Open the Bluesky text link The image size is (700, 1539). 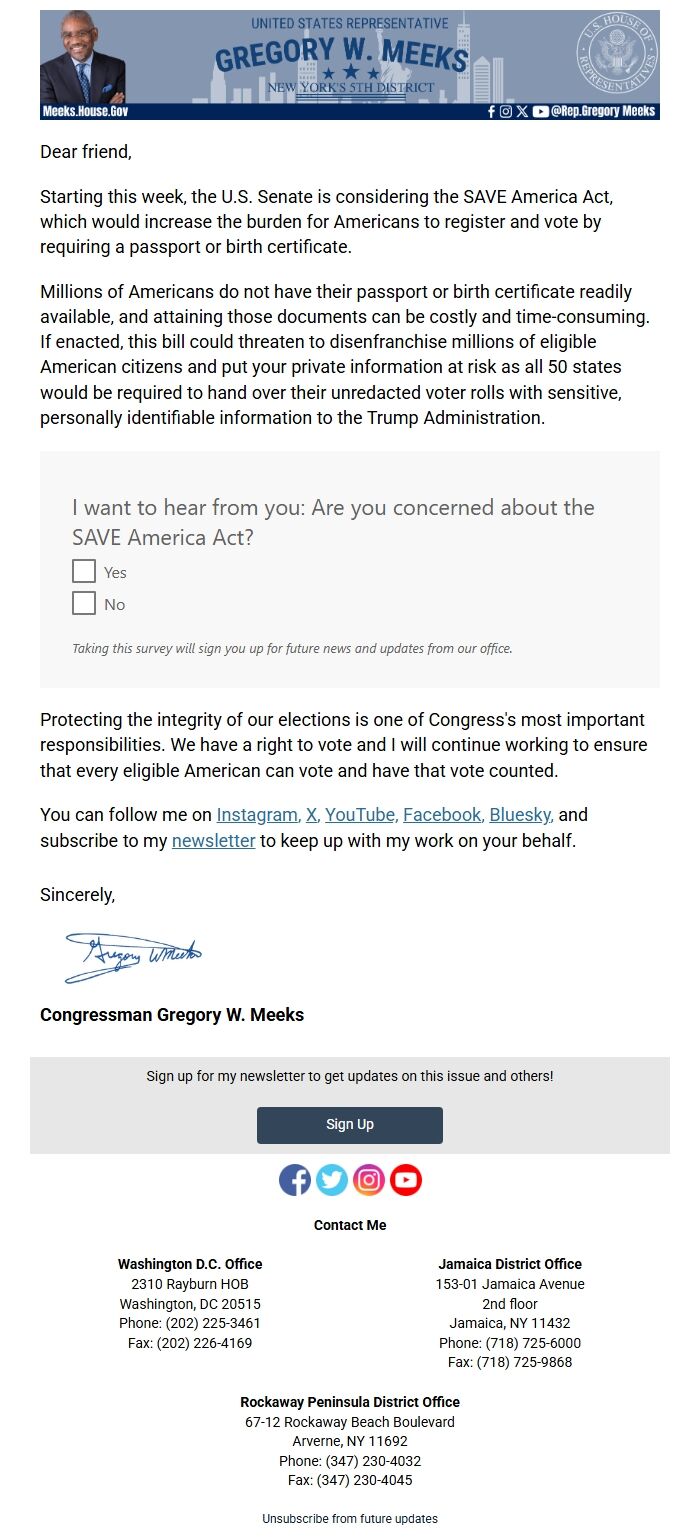coord(517,815)
